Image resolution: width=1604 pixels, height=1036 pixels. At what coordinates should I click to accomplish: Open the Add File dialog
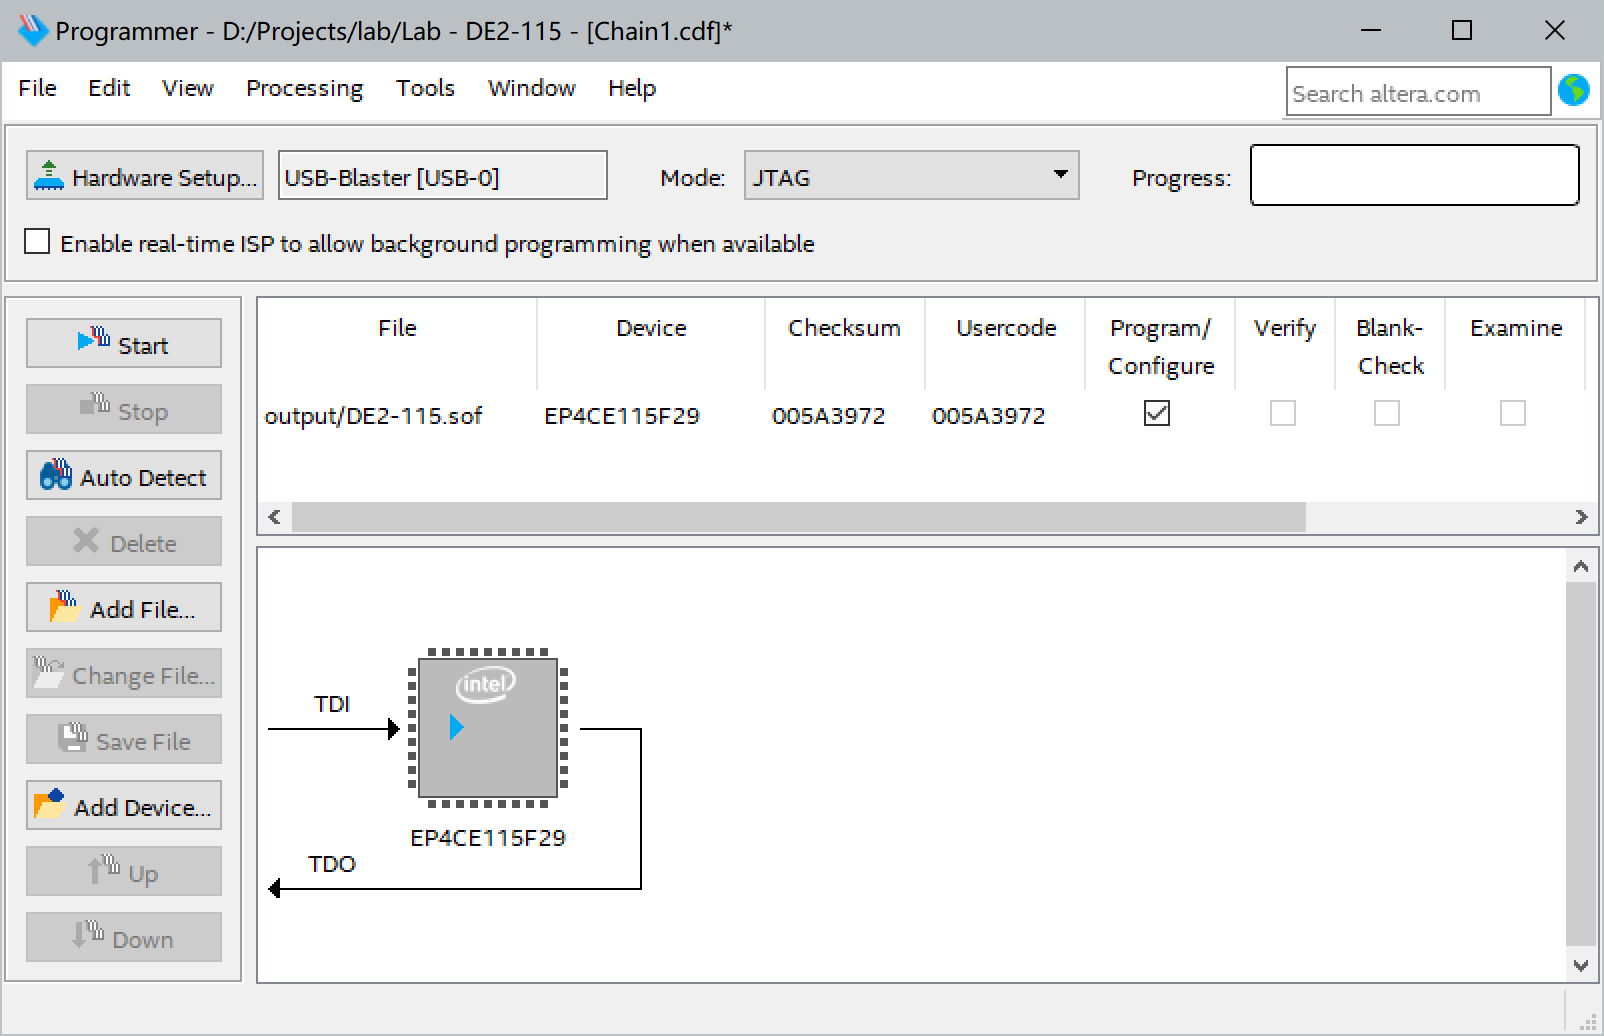pos(123,608)
